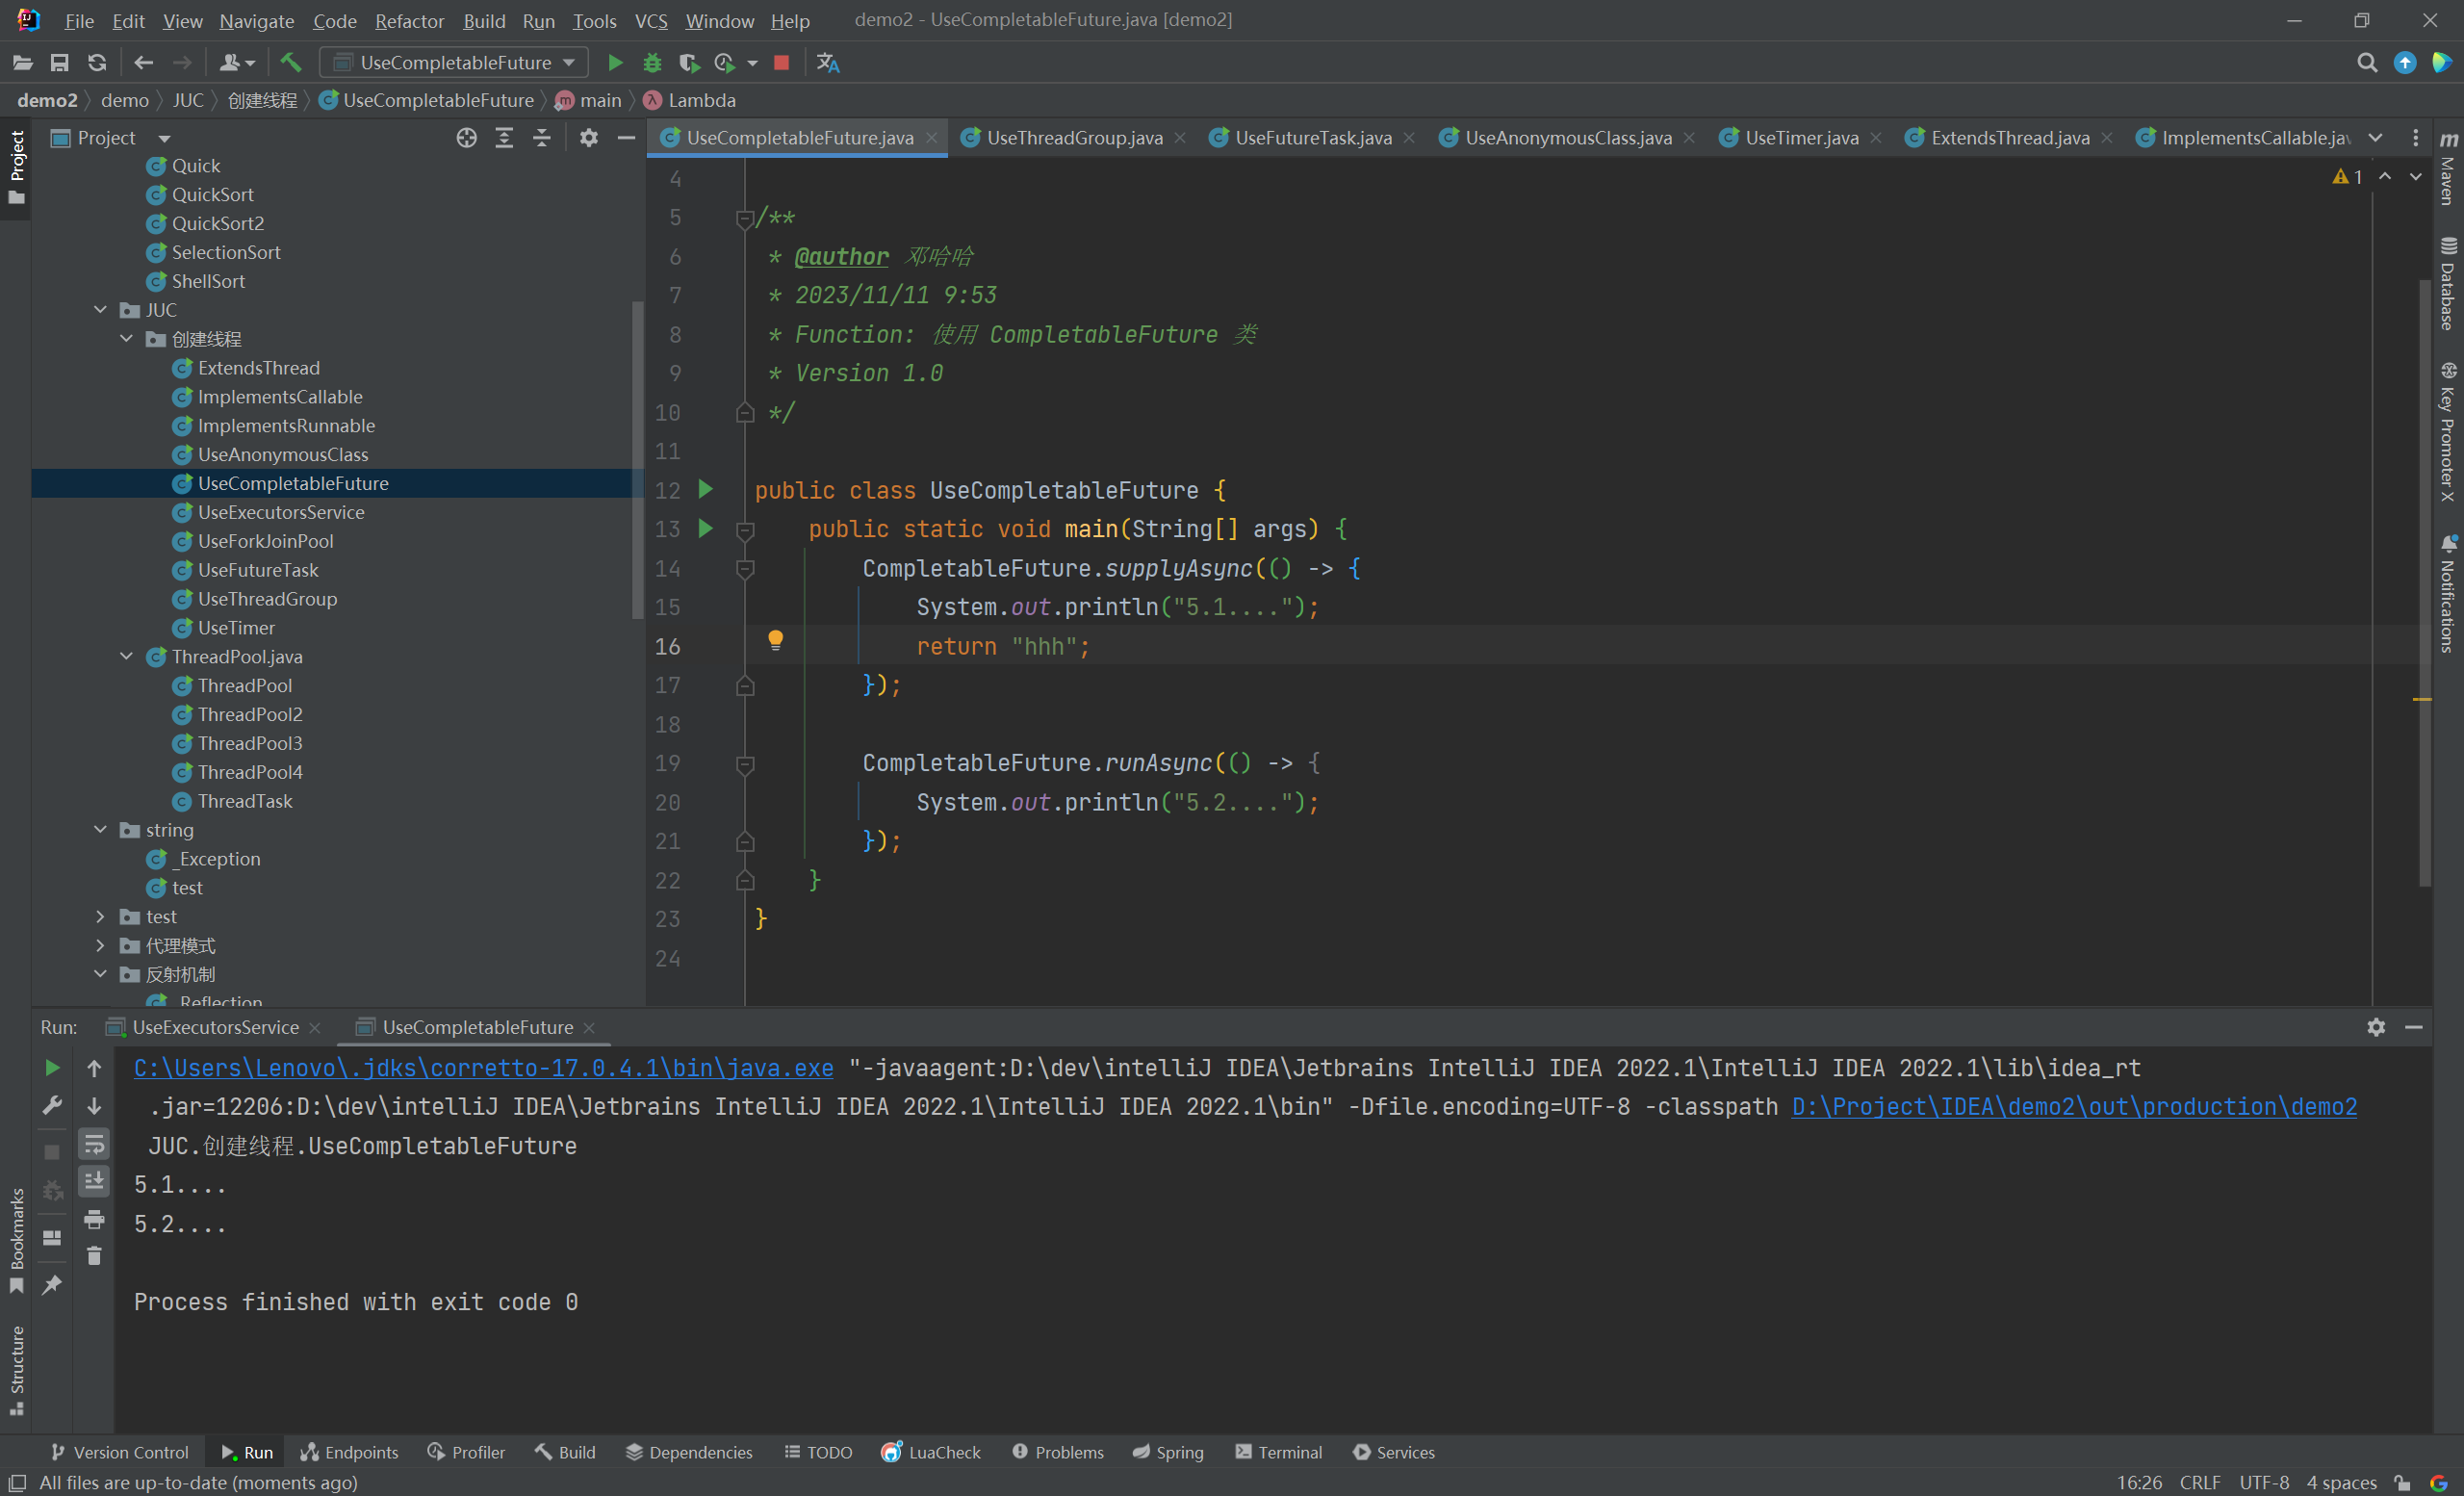
Task: Toggle the Run console layout icon
Action: click(52, 1238)
